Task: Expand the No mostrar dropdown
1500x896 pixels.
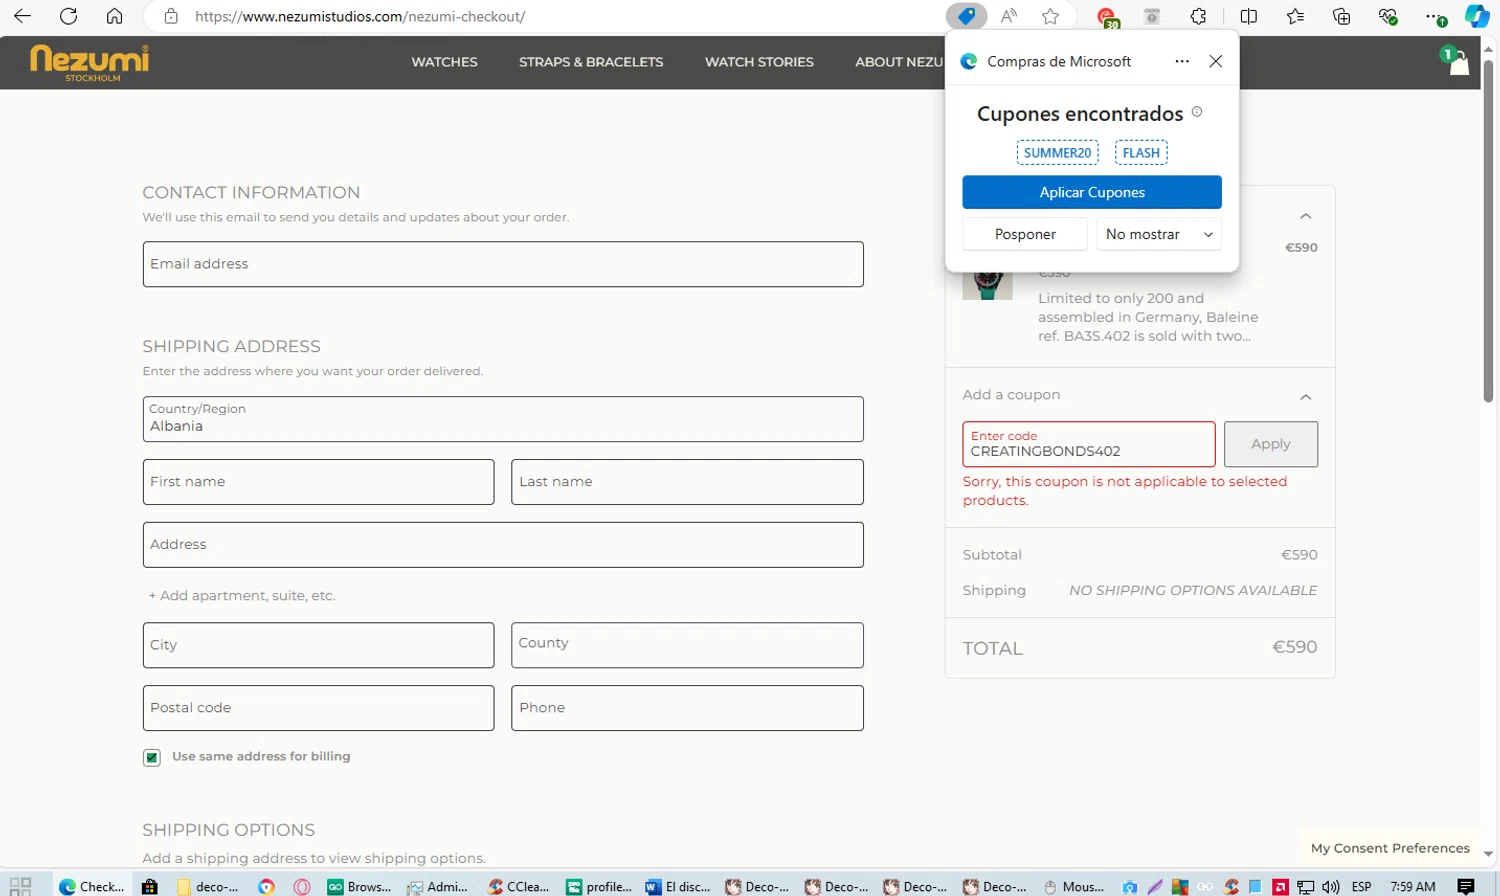Action: pyautogui.click(x=1159, y=234)
